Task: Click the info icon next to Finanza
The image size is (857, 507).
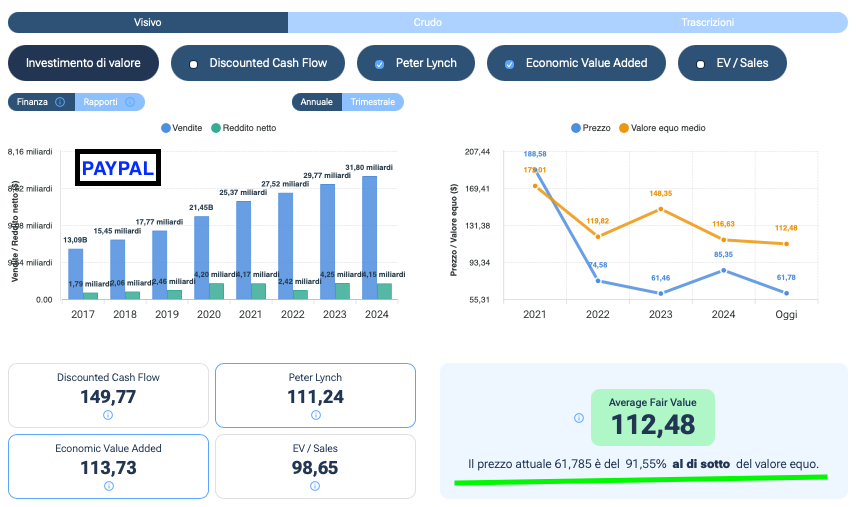Action: (x=60, y=102)
